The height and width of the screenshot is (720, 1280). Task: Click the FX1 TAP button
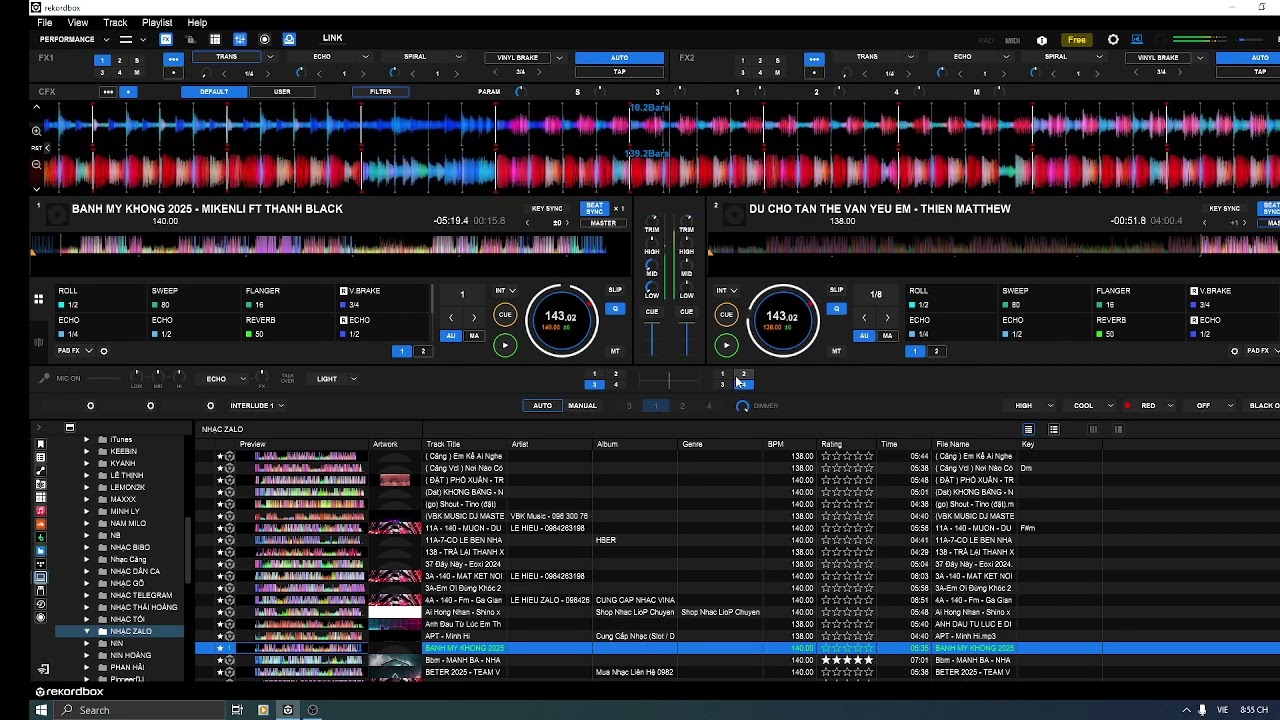(x=620, y=72)
